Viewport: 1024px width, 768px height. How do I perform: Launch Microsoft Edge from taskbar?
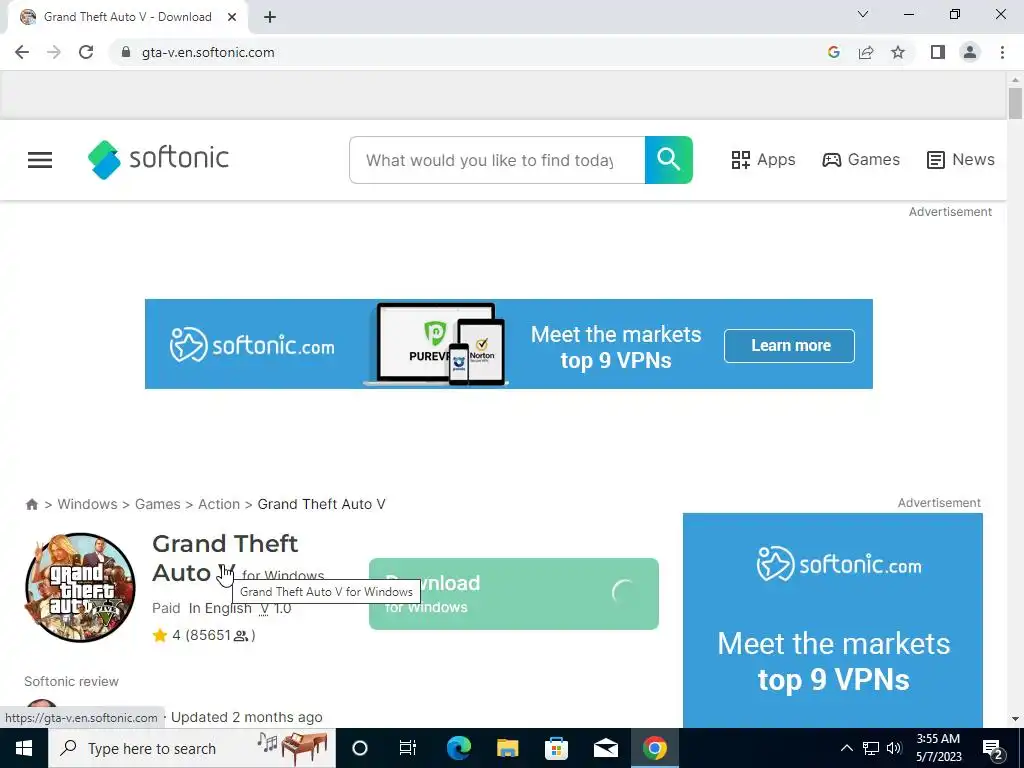tap(459, 748)
